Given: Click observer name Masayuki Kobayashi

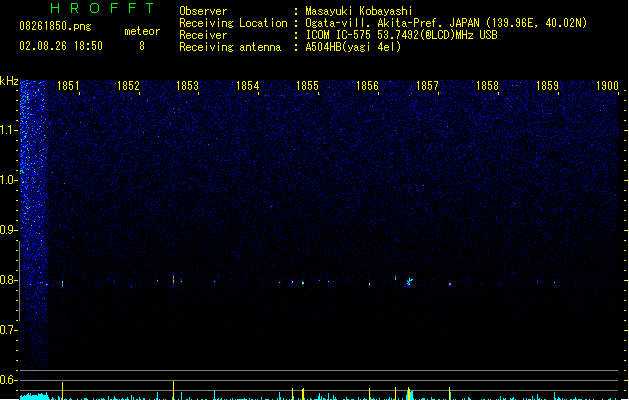Looking at the screenshot, I should 359,11.
